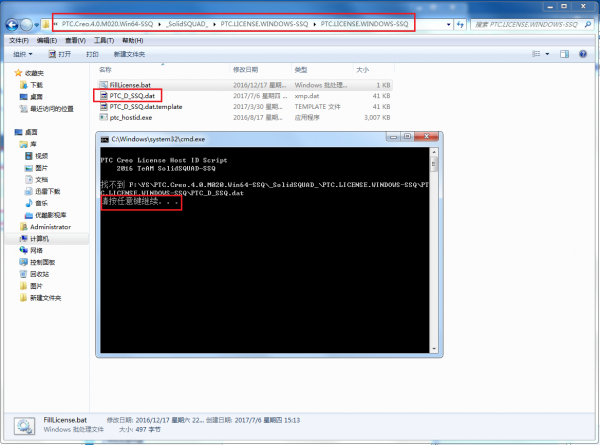600x445 pixels.
Task: Select the ptc_hostid.exe file icon
Action: pyautogui.click(x=103, y=117)
